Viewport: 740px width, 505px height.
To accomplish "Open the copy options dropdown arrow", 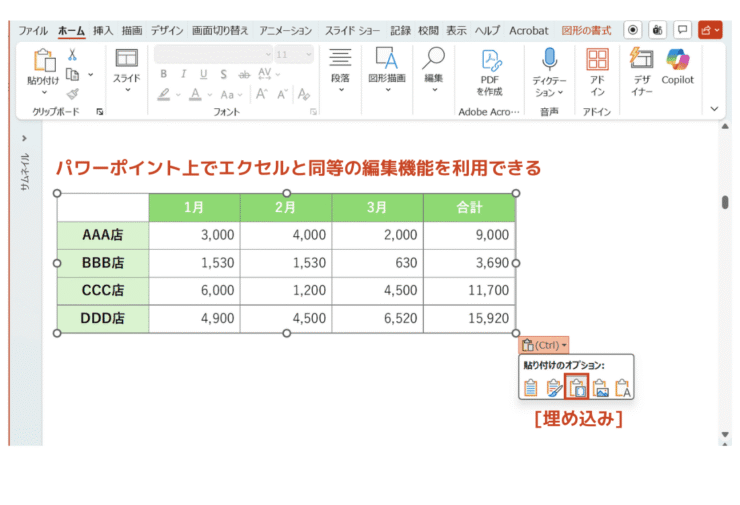I will pos(91,75).
